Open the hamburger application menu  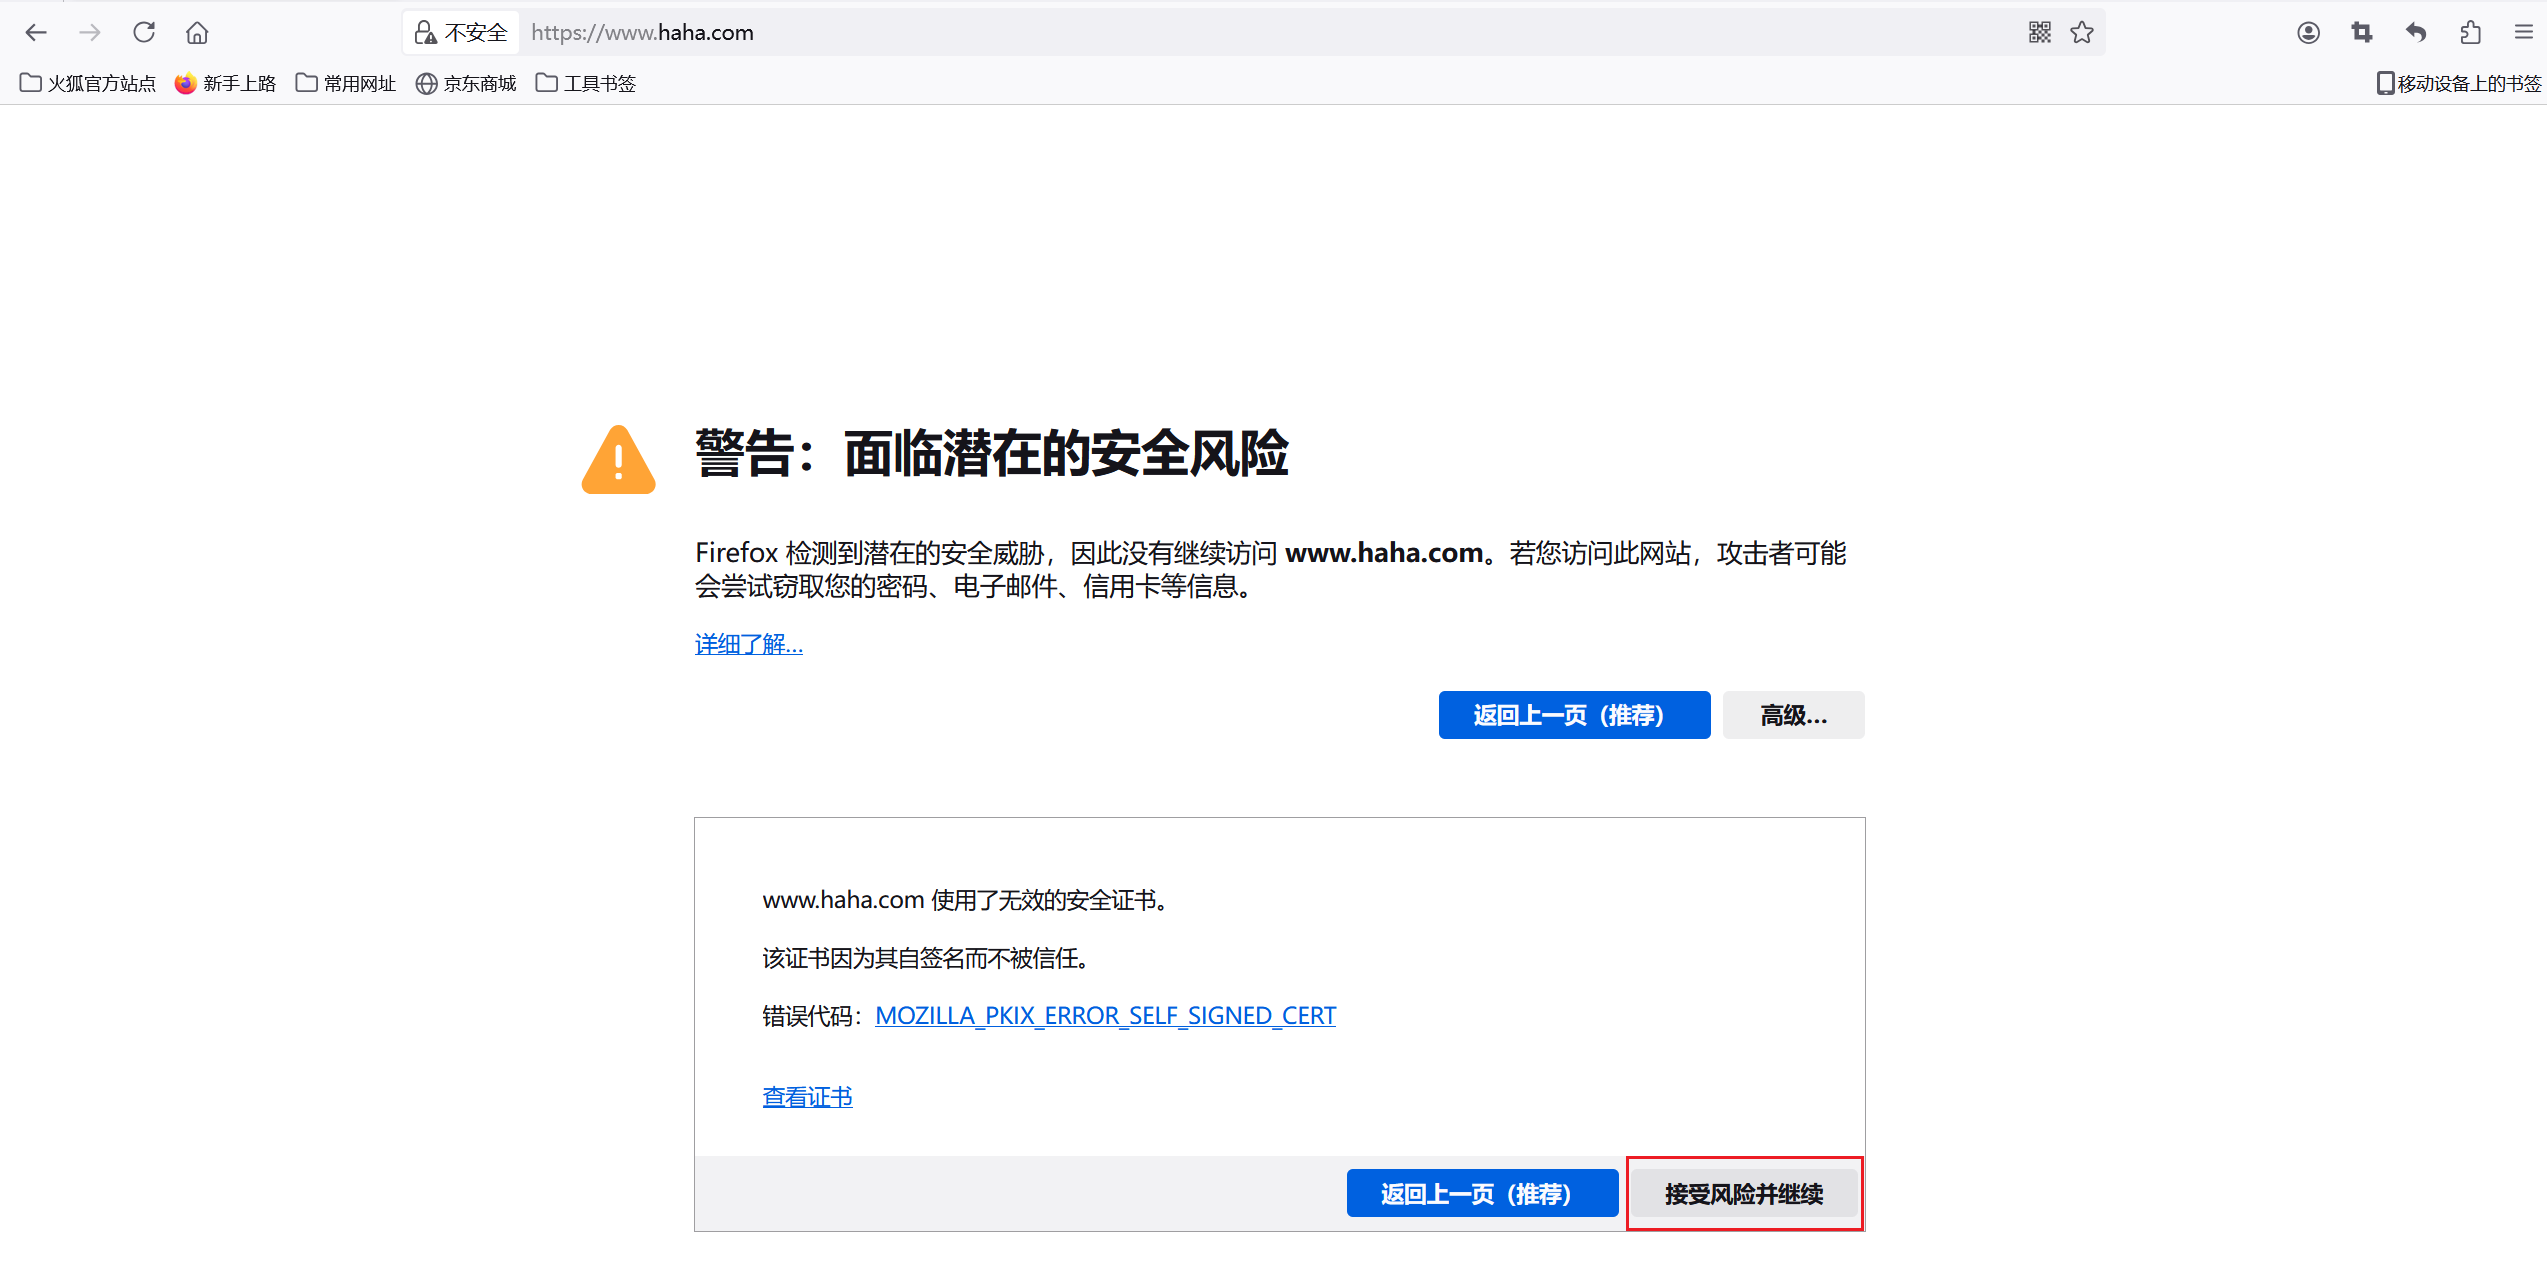[2524, 33]
